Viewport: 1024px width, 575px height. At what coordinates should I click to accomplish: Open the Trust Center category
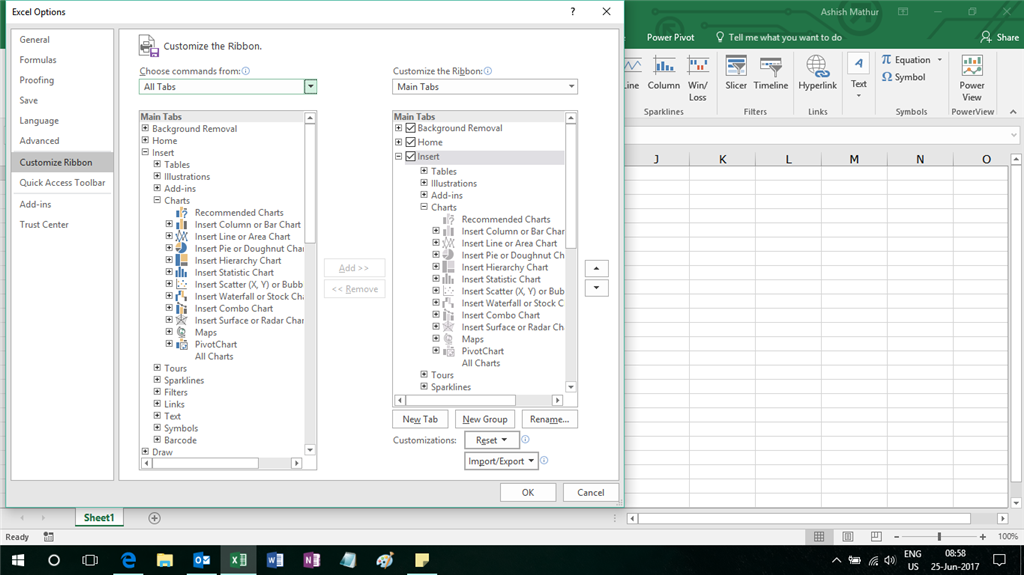(x=44, y=224)
